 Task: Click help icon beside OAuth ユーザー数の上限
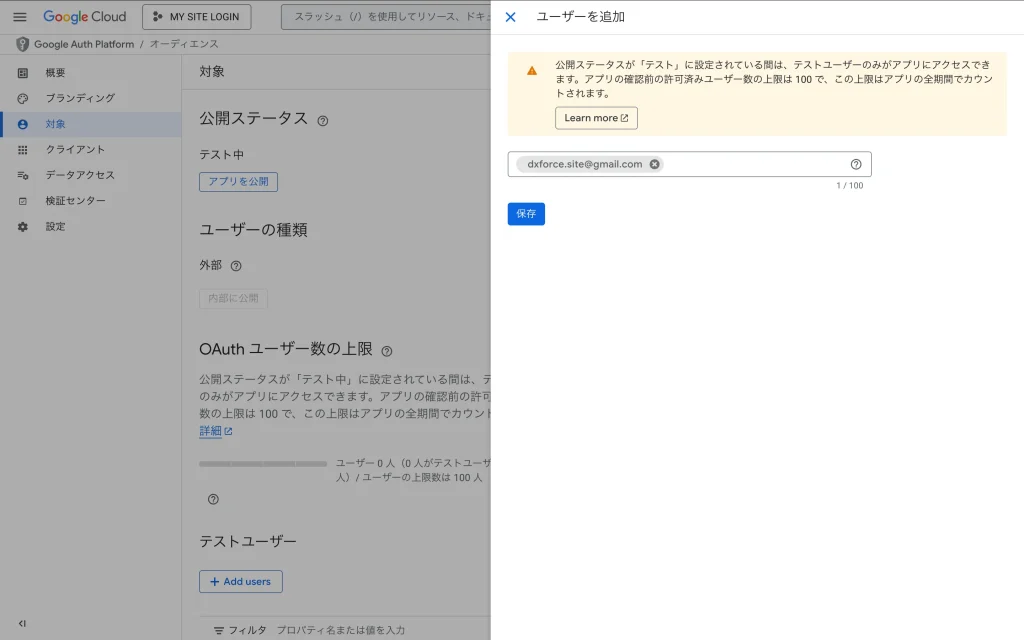tap(387, 351)
